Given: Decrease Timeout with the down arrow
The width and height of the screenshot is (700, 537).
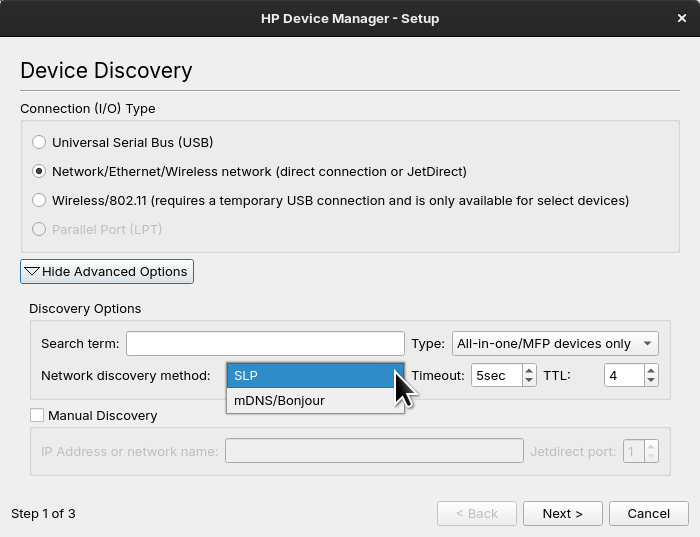Looking at the screenshot, I should pyautogui.click(x=529, y=380).
